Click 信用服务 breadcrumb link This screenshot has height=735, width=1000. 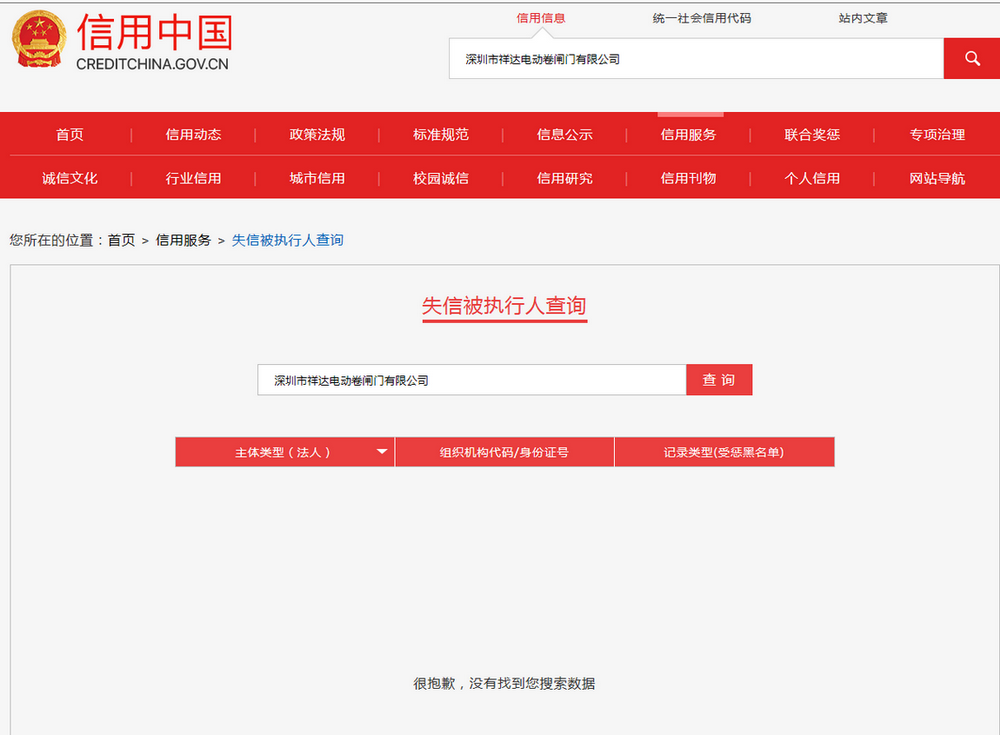(x=183, y=240)
